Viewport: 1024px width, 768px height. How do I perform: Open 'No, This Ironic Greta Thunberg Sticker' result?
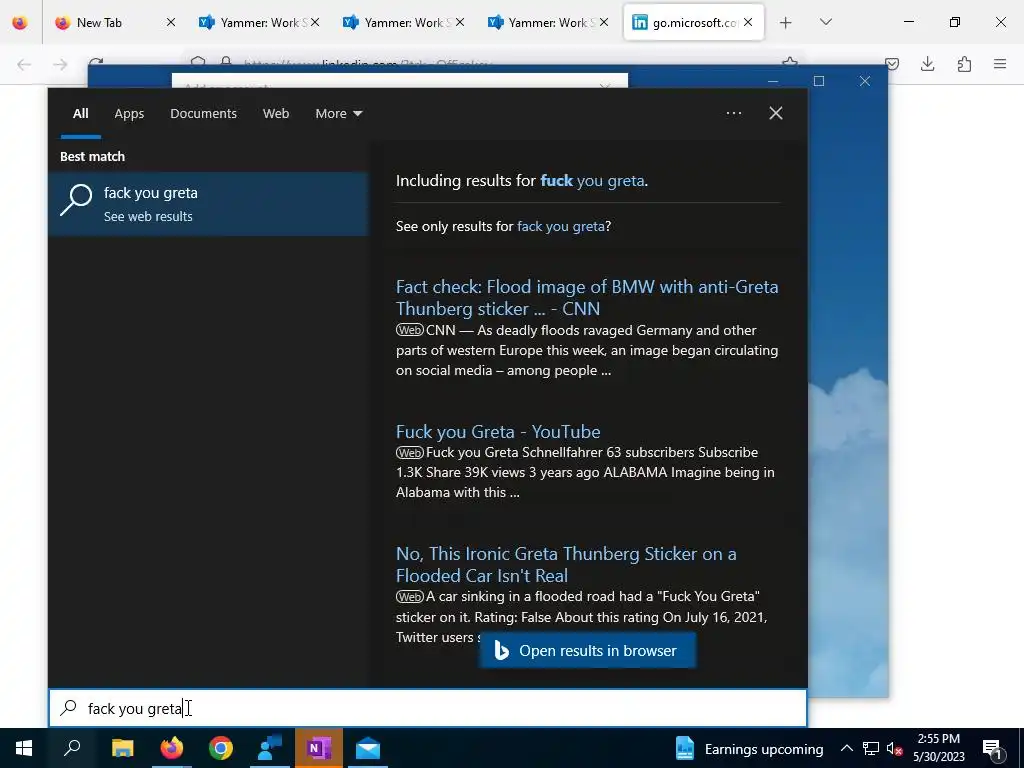(x=566, y=565)
